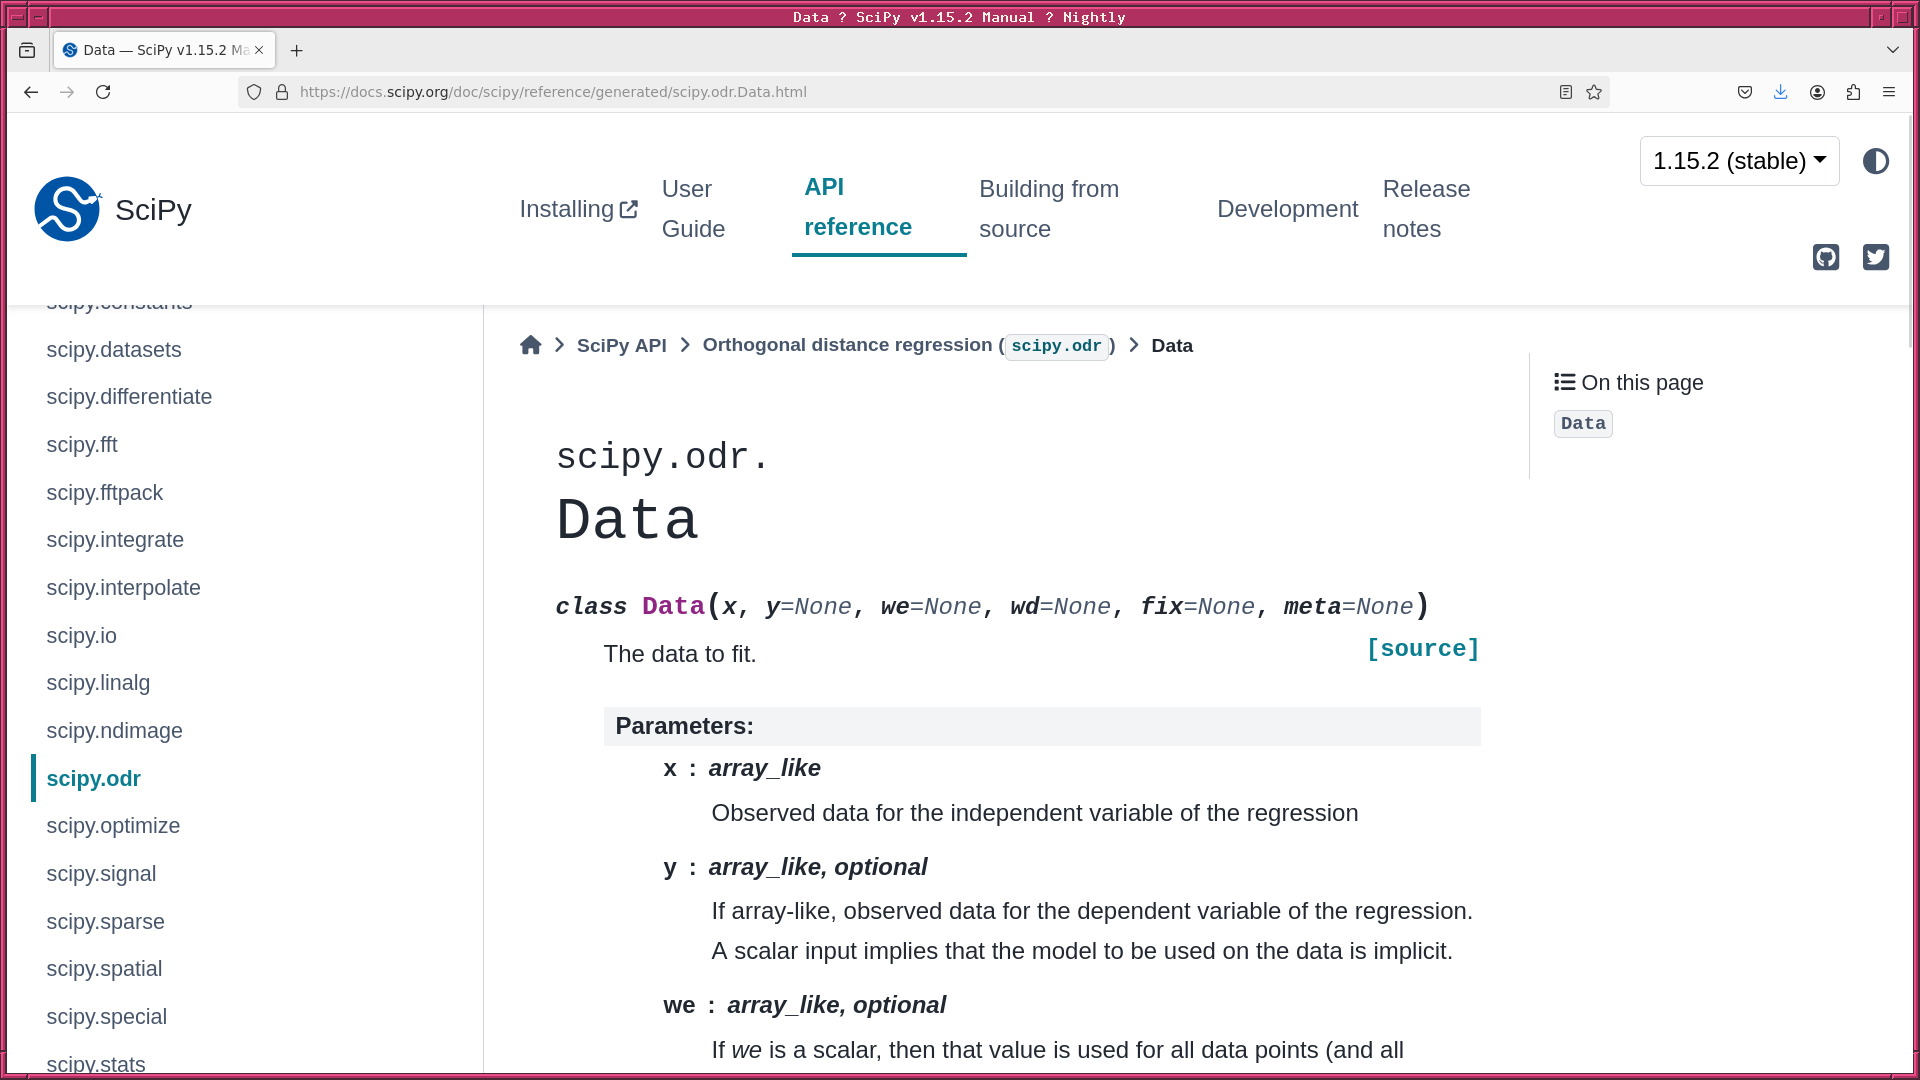Toggle light/dark theme switch
This screenshot has height=1080, width=1920.
[x=1876, y=161]
